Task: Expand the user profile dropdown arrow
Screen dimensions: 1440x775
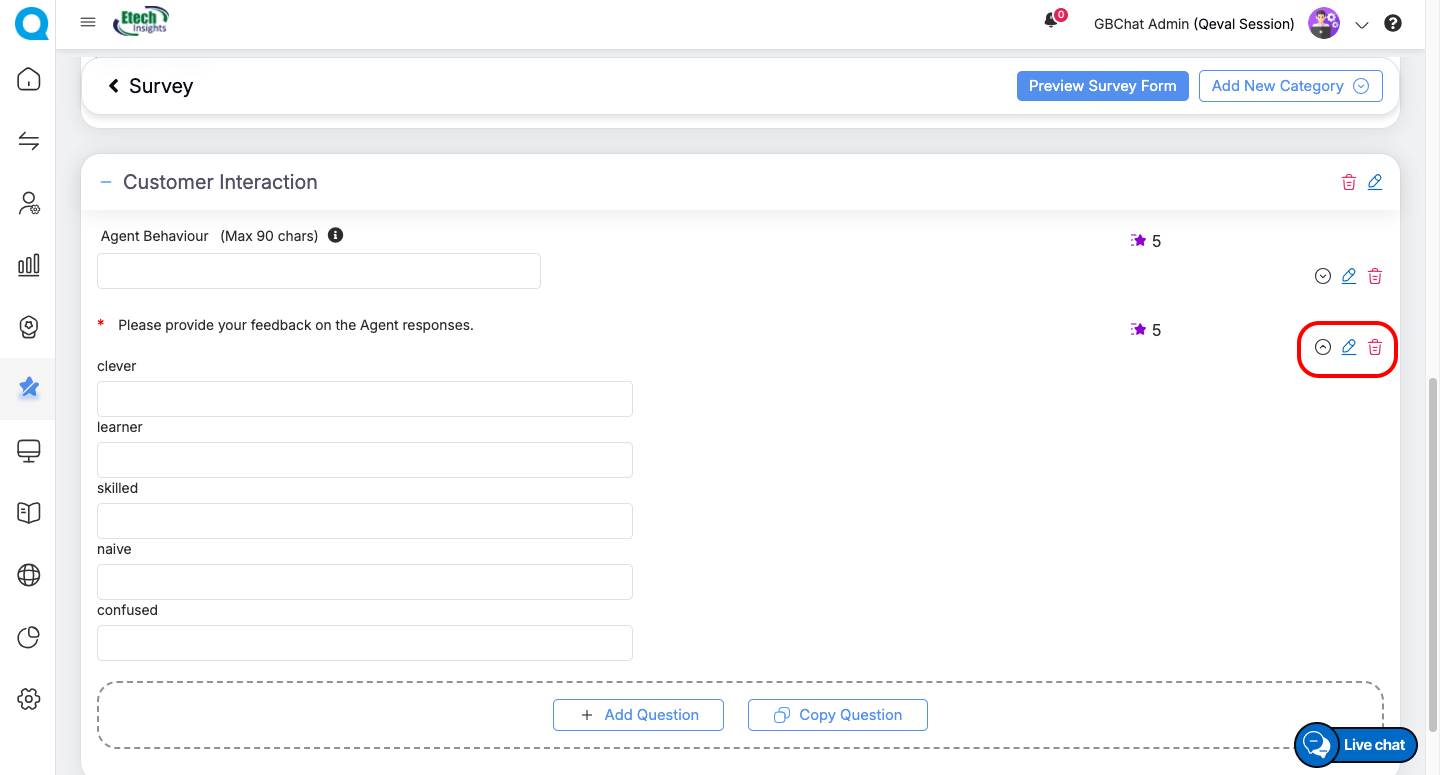Action: 1361,25
